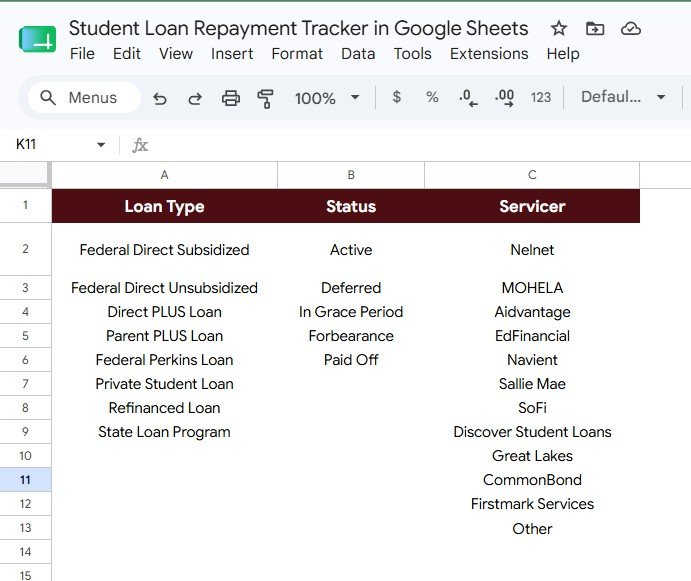Open the Format menu
The height and width of the screenshot is (581, 691).
297,54
